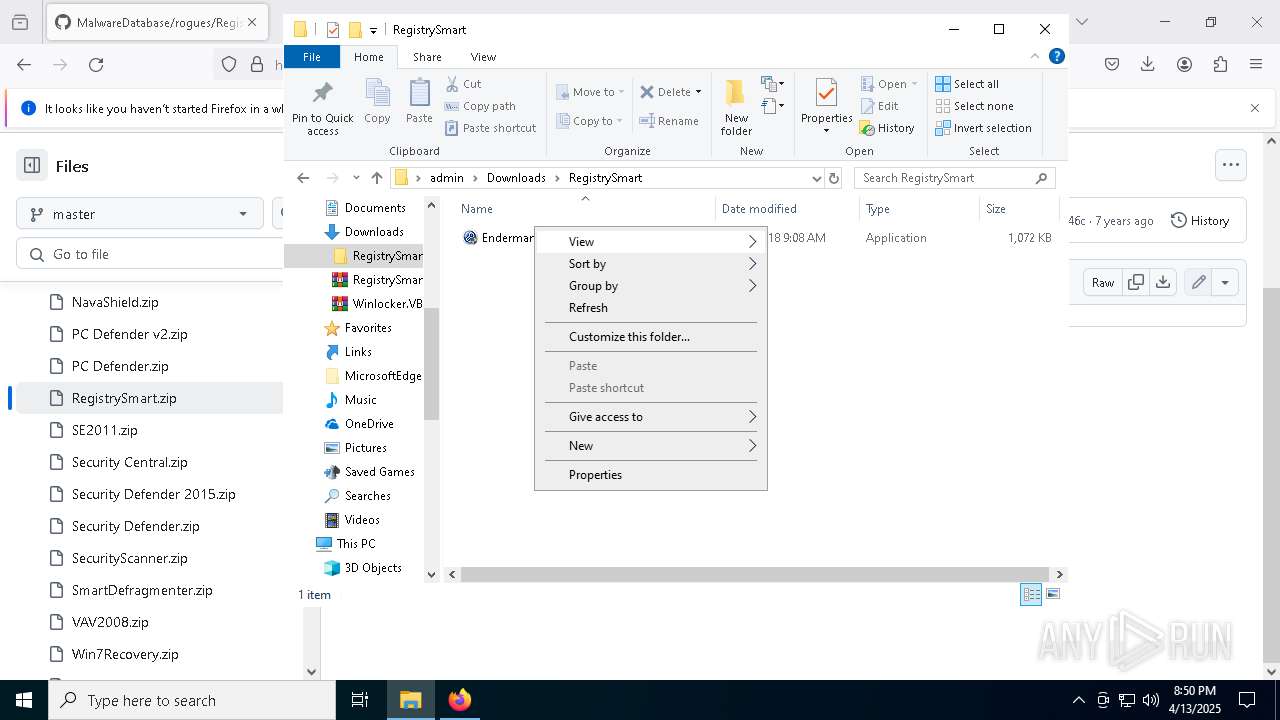
Task: Click the GitHub edit pencil icon
Action: point(1198,282)
